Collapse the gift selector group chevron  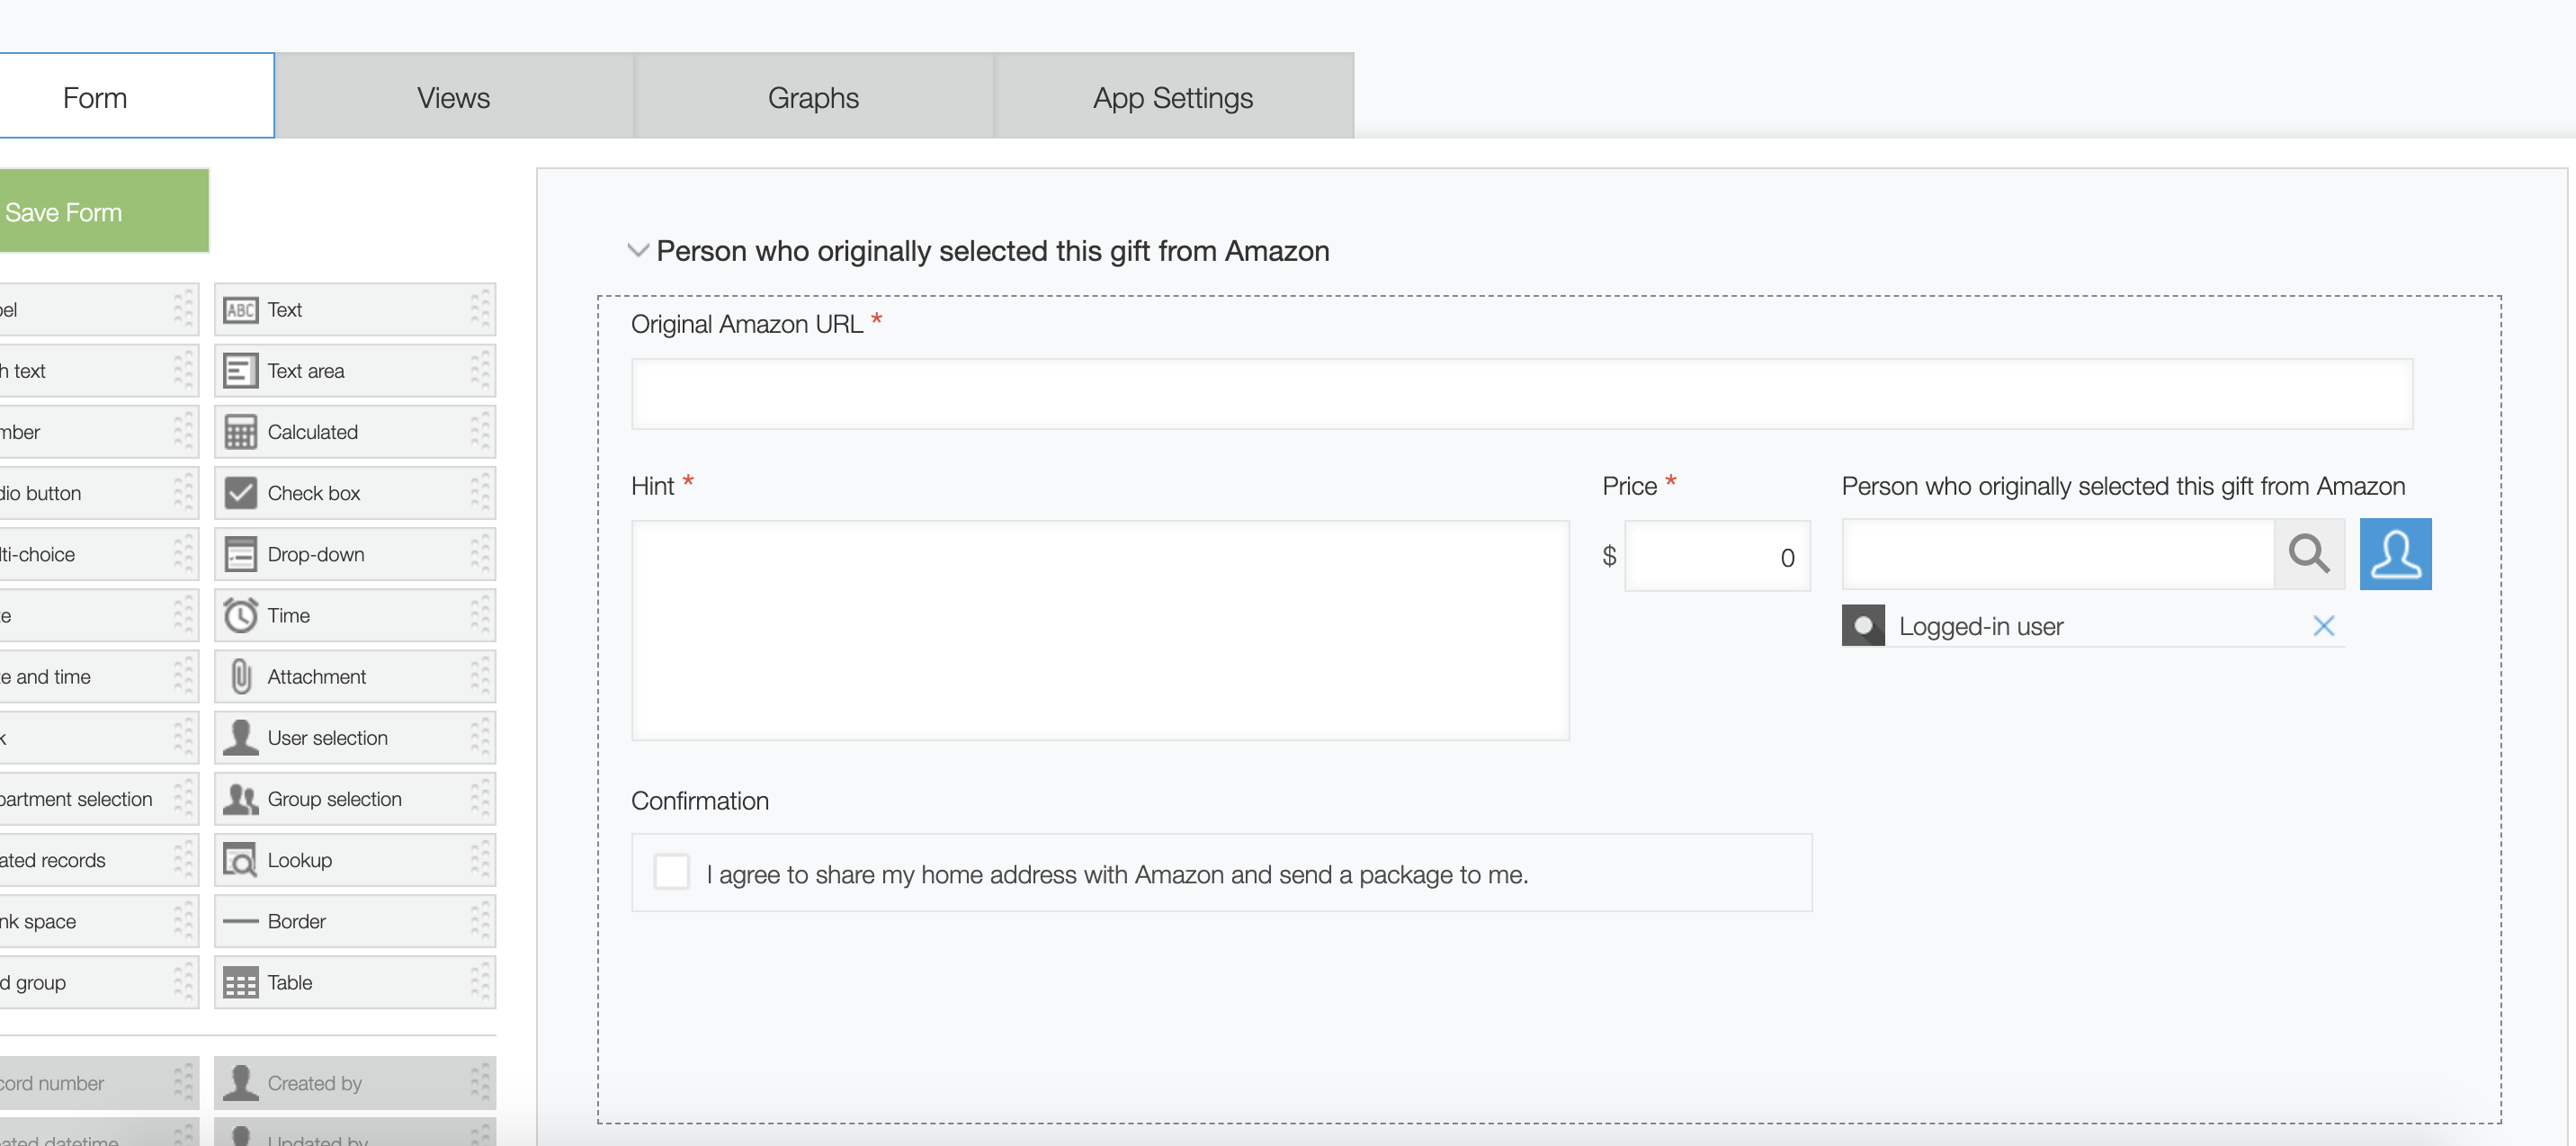click(x=637, y=250)
